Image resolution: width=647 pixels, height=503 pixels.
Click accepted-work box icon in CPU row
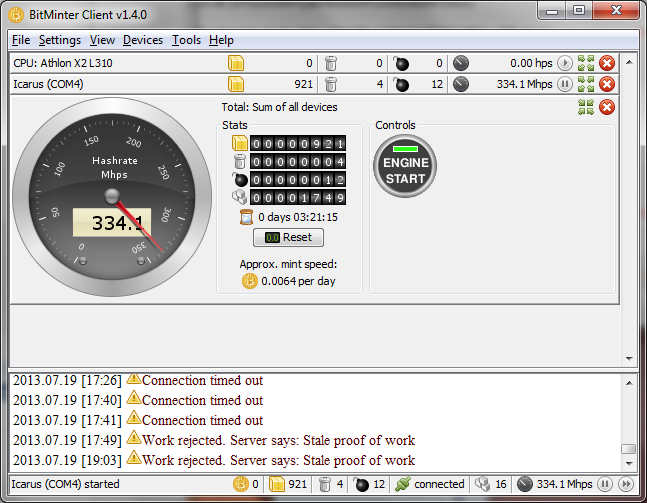[236, 63]
